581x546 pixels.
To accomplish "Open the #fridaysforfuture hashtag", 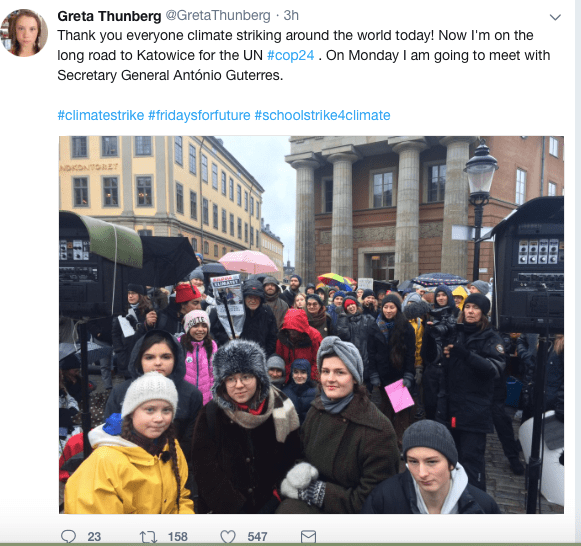I will 199,115.
